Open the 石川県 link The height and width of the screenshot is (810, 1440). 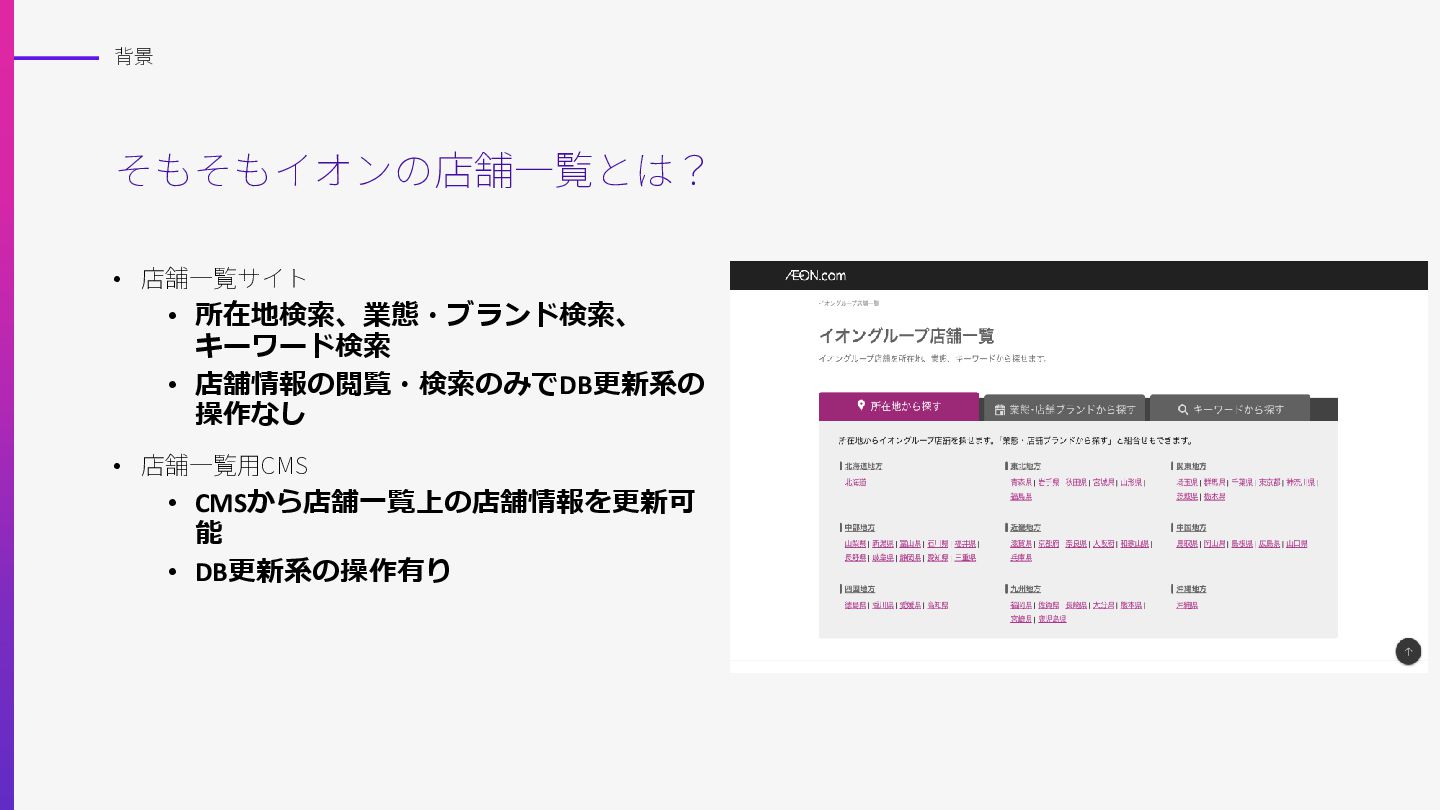pos(938,544)
